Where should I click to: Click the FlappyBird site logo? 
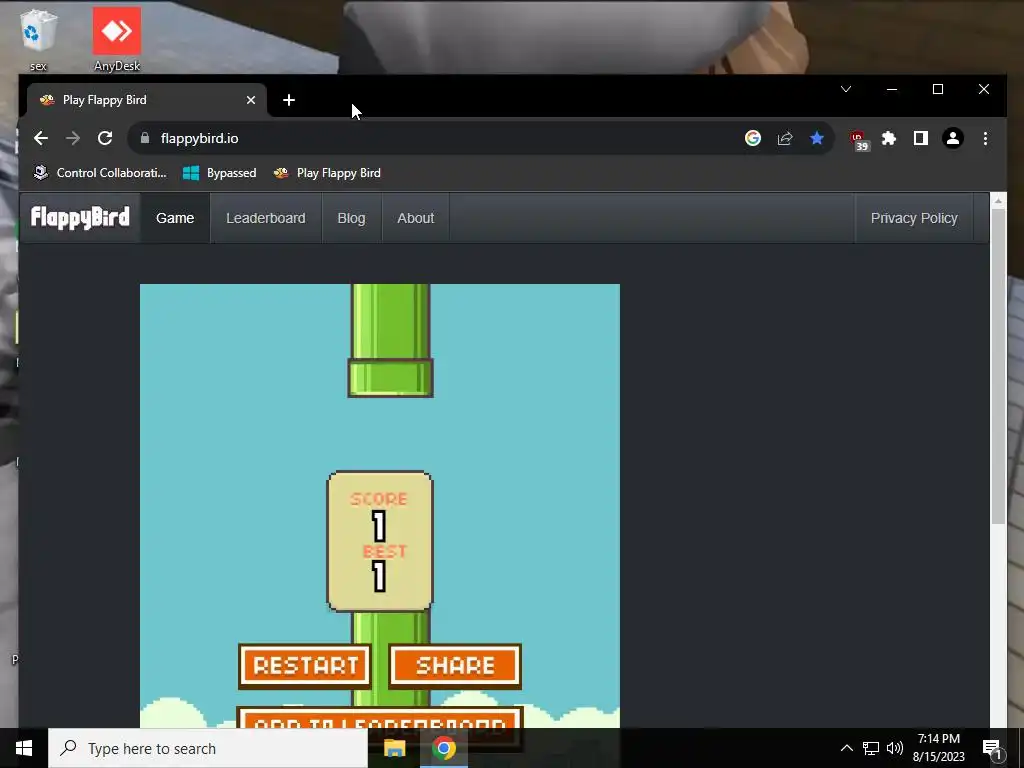click(x=80, y=217)
